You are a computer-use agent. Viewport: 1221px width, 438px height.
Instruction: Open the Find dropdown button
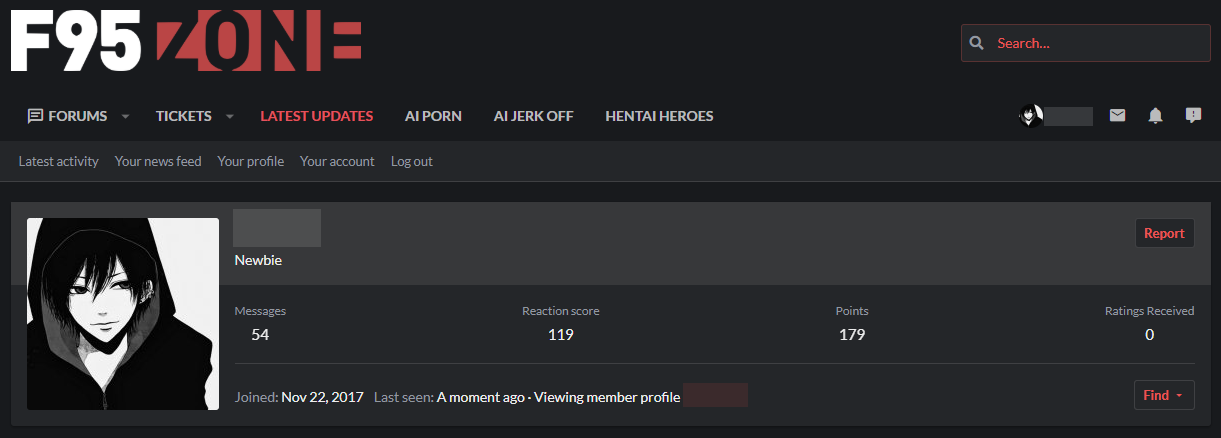click(1164, 395)
